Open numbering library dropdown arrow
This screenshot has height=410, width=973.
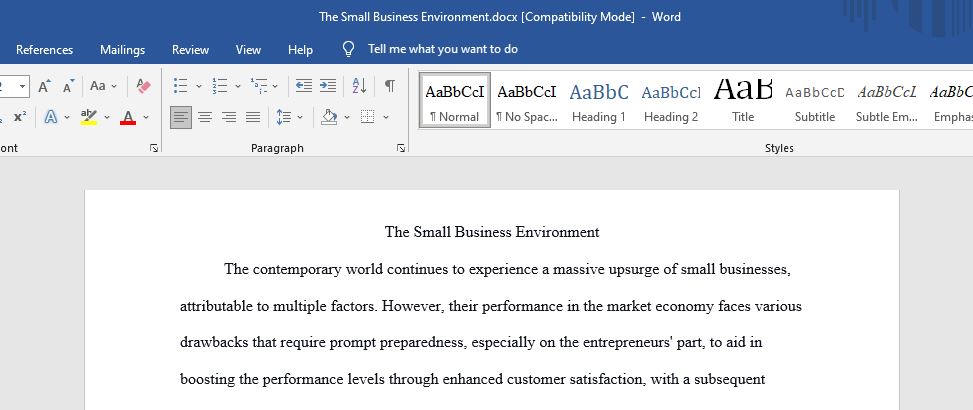pos(238,86)
